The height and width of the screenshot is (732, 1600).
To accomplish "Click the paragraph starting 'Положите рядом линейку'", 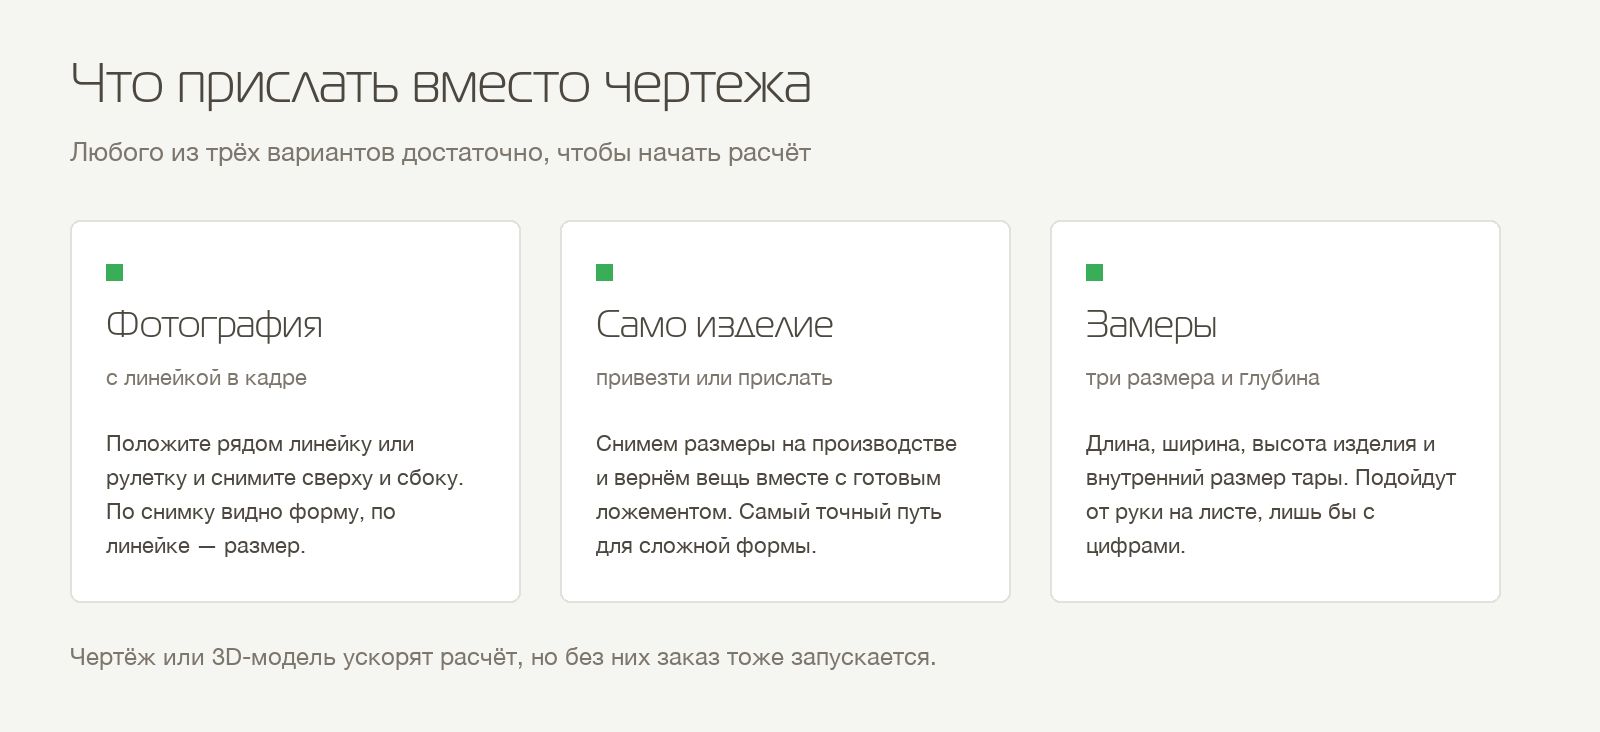I will point(285,495).
